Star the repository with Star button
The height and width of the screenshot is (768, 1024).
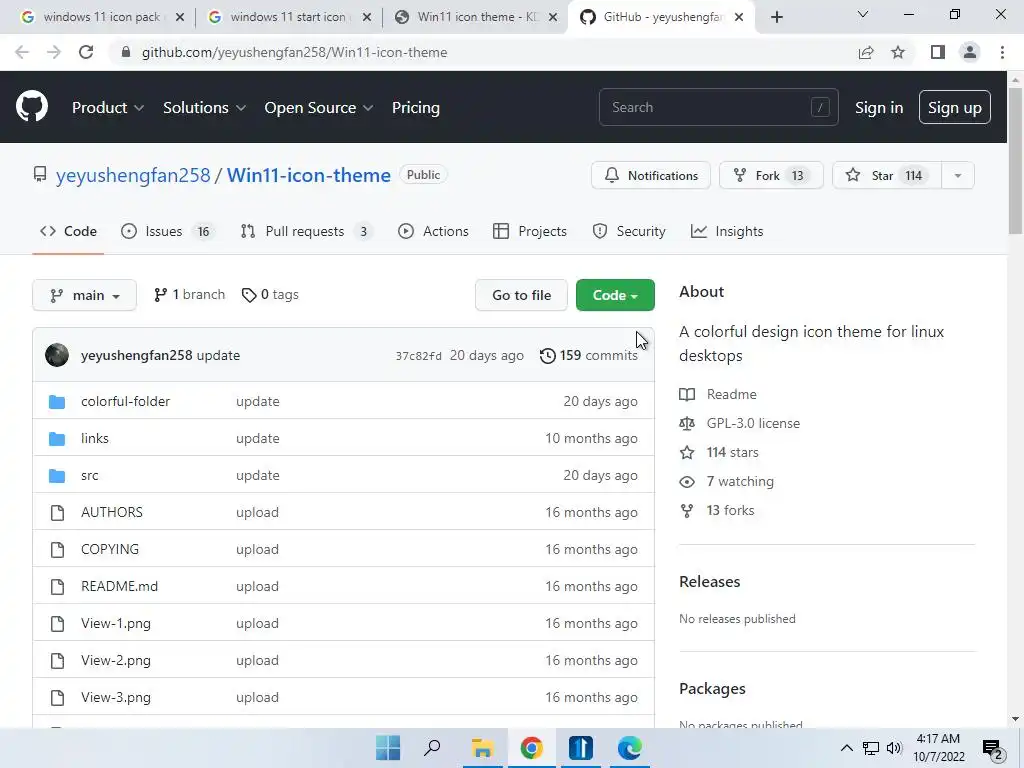pyautogui.click(x=887, y=176)
